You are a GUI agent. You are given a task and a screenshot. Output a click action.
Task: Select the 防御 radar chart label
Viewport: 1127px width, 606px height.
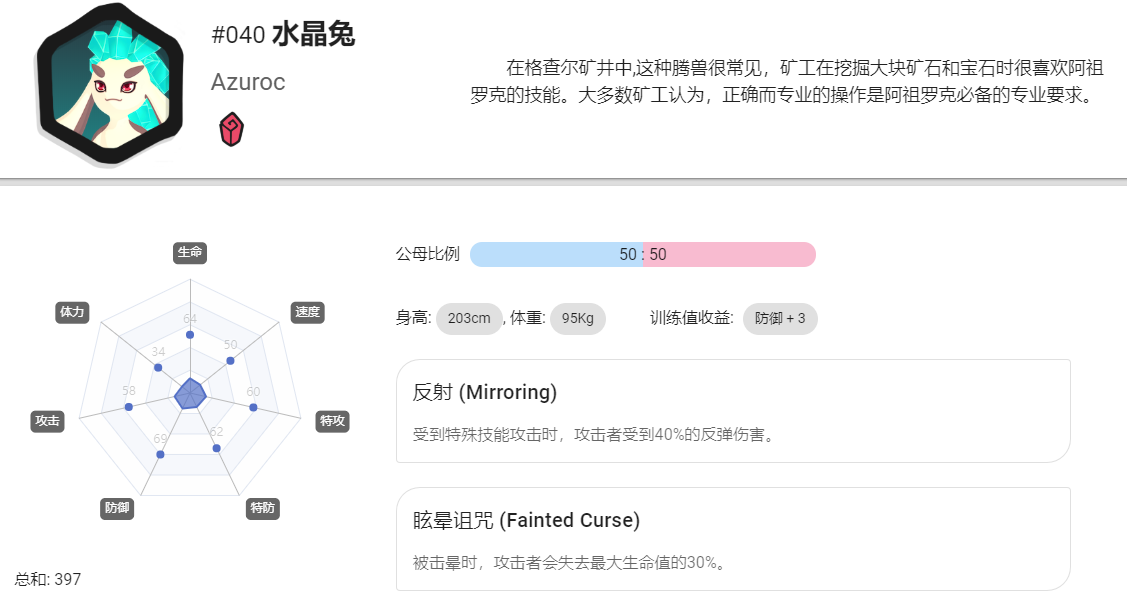click(117, 508)
